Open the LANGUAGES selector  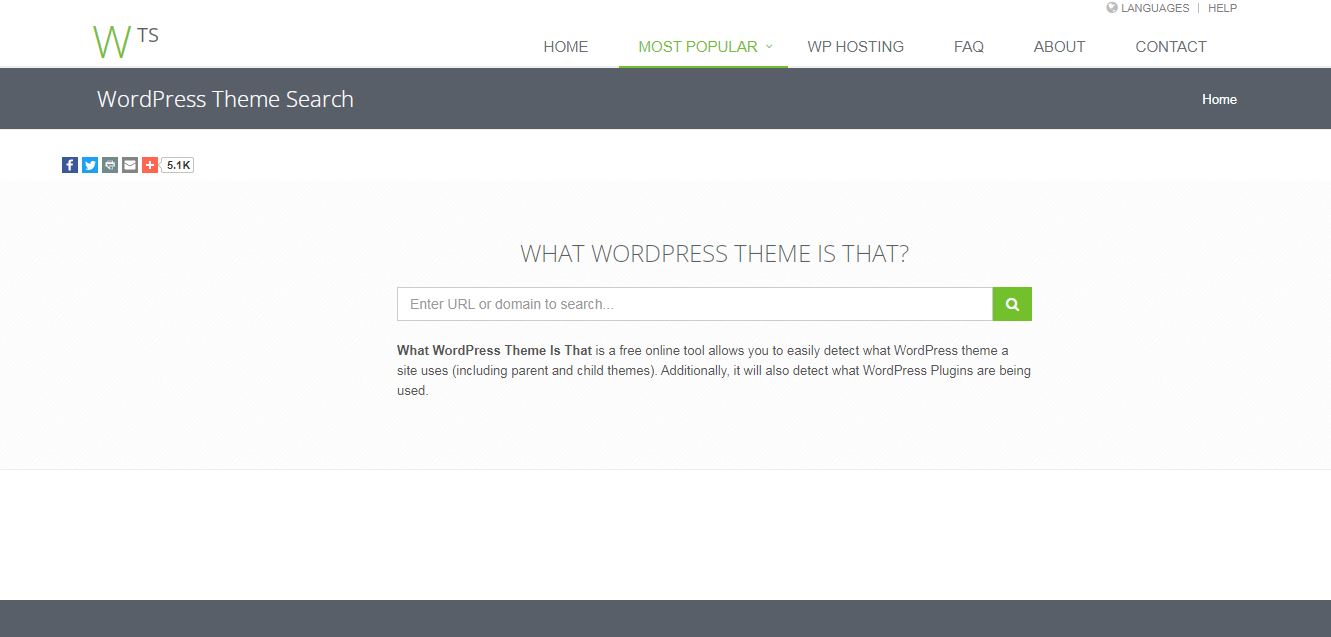(x=1156, y=8)
